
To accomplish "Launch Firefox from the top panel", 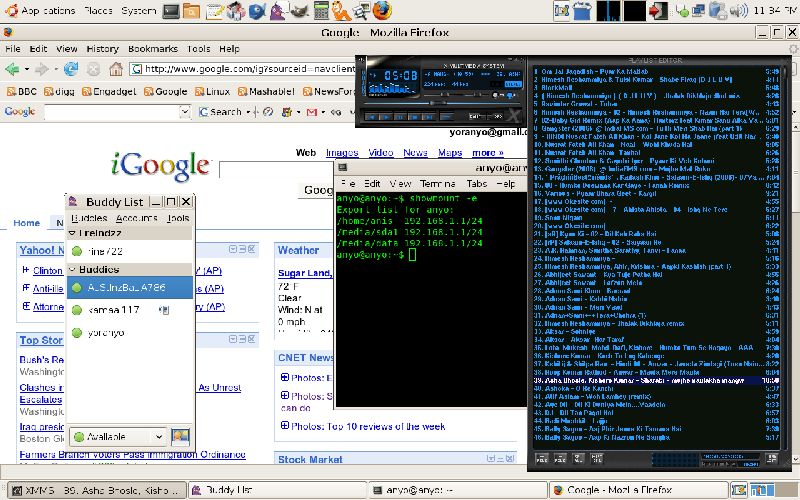I will tap(382, 10).
